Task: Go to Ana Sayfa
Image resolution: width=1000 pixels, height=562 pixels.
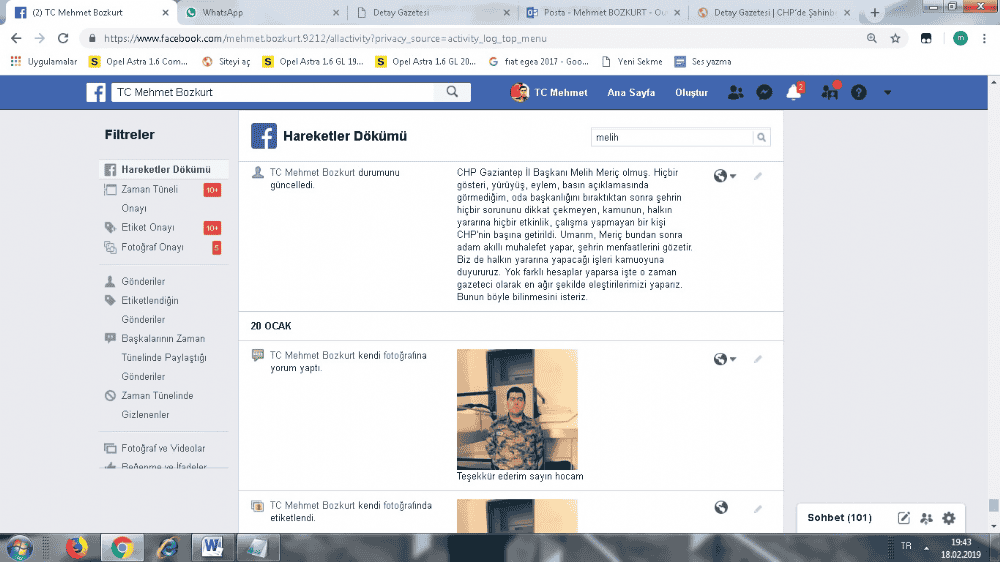Action: 631,92
